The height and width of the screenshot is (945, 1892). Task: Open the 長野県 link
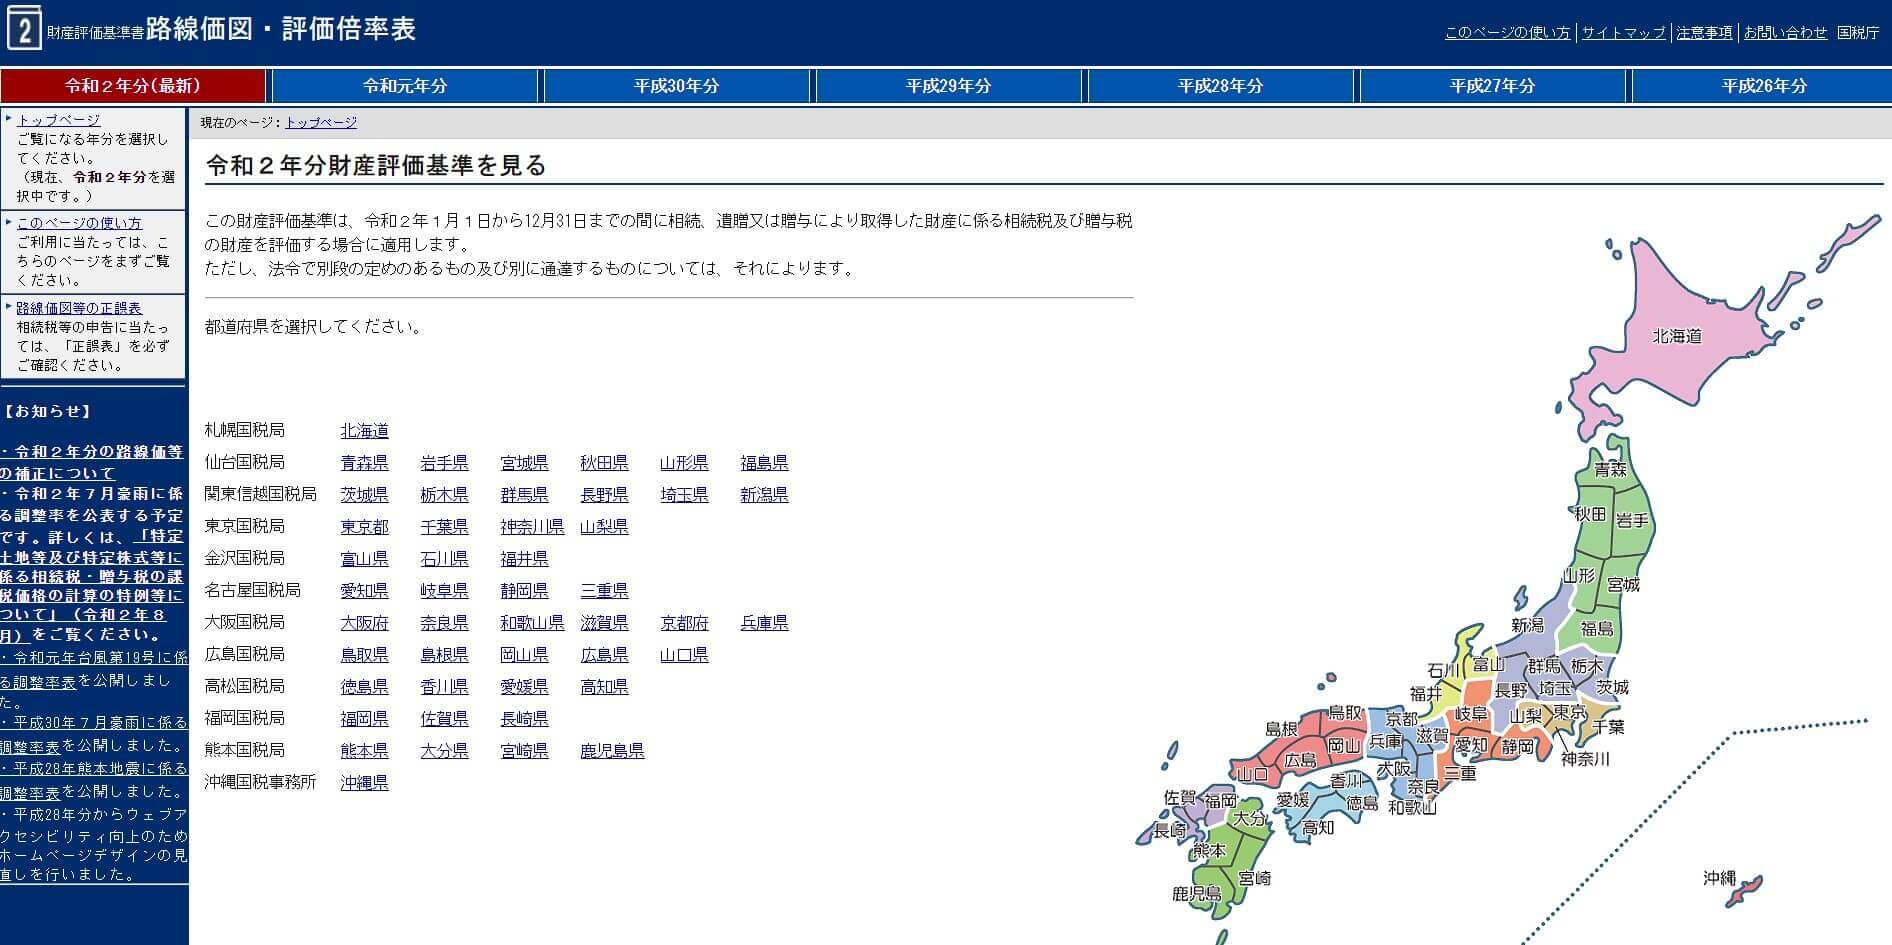tap(604, 495)
